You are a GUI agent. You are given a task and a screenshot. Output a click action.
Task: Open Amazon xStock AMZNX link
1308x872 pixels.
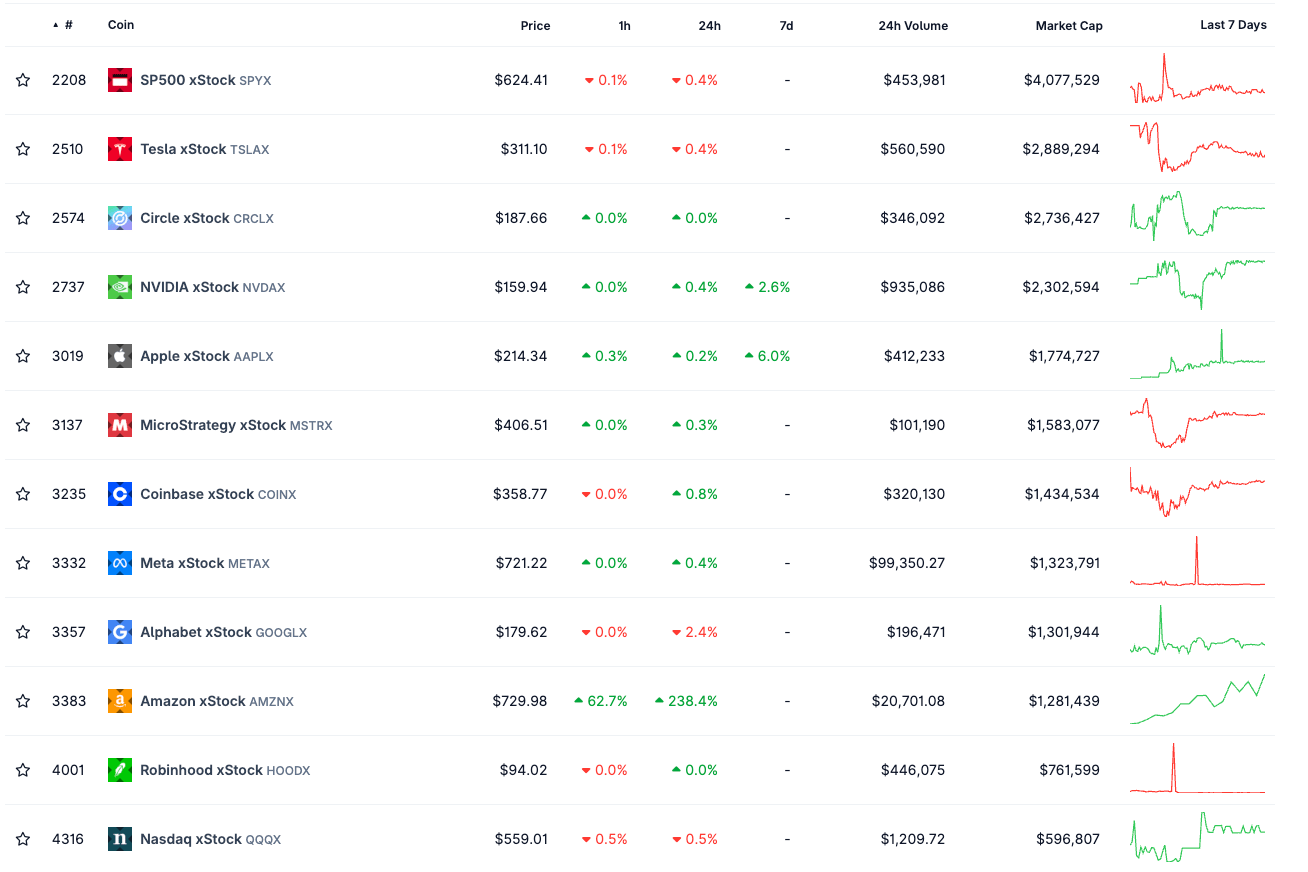click(217, 701)
